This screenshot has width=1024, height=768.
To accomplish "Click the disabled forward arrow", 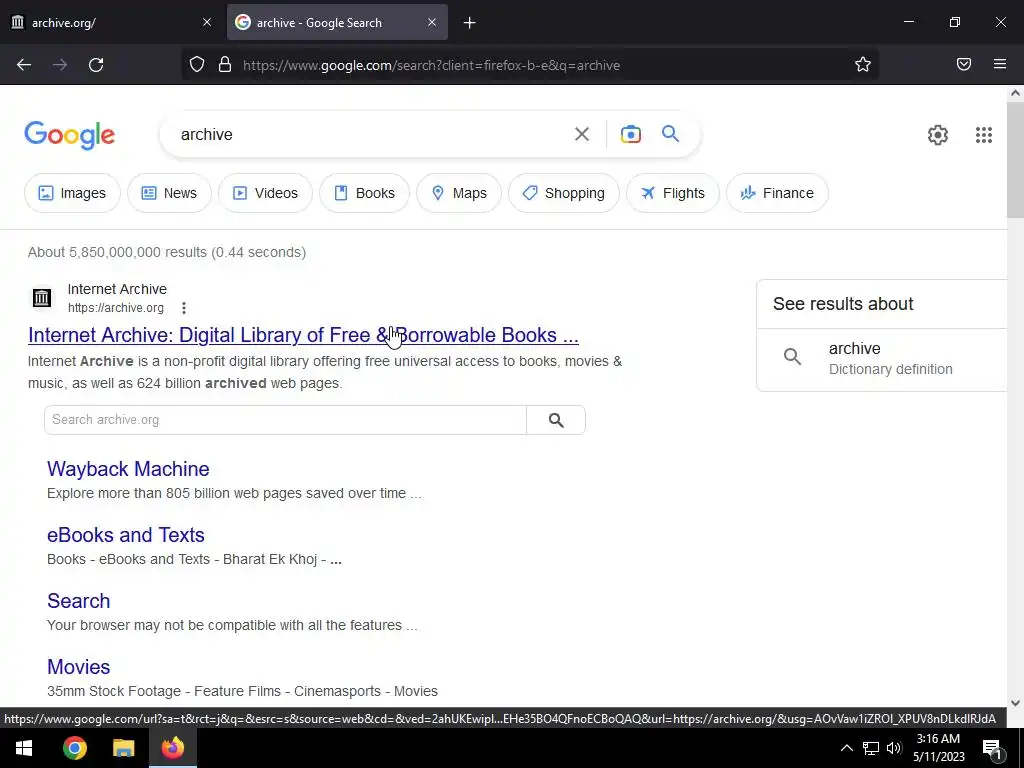I will click(60, 65).
